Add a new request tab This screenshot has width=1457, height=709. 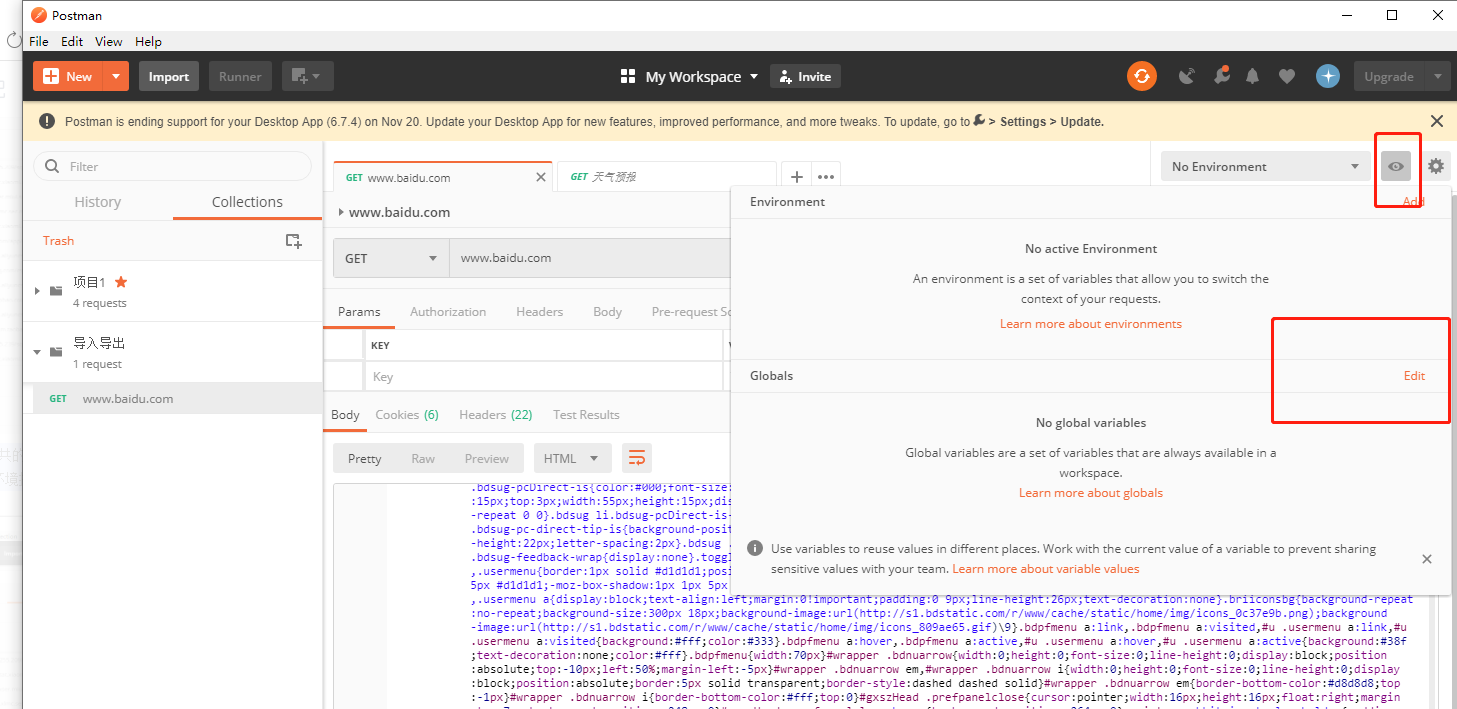796,177
